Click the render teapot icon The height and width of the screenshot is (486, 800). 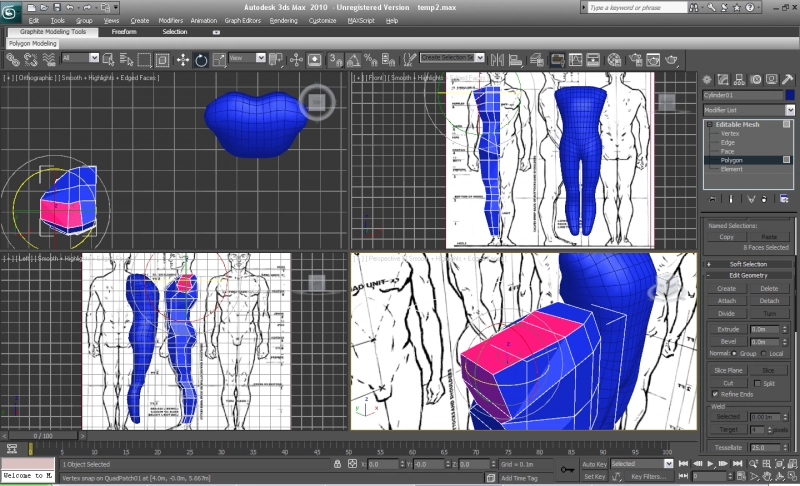tap(672, 59)
